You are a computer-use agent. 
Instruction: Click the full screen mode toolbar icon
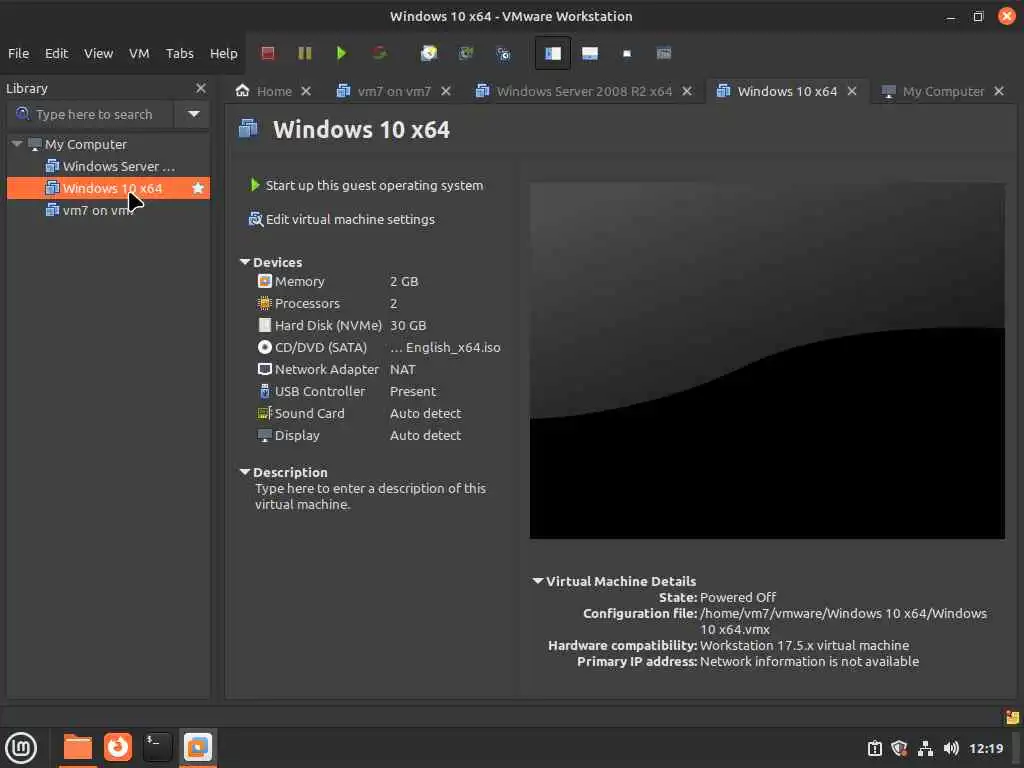627,53
